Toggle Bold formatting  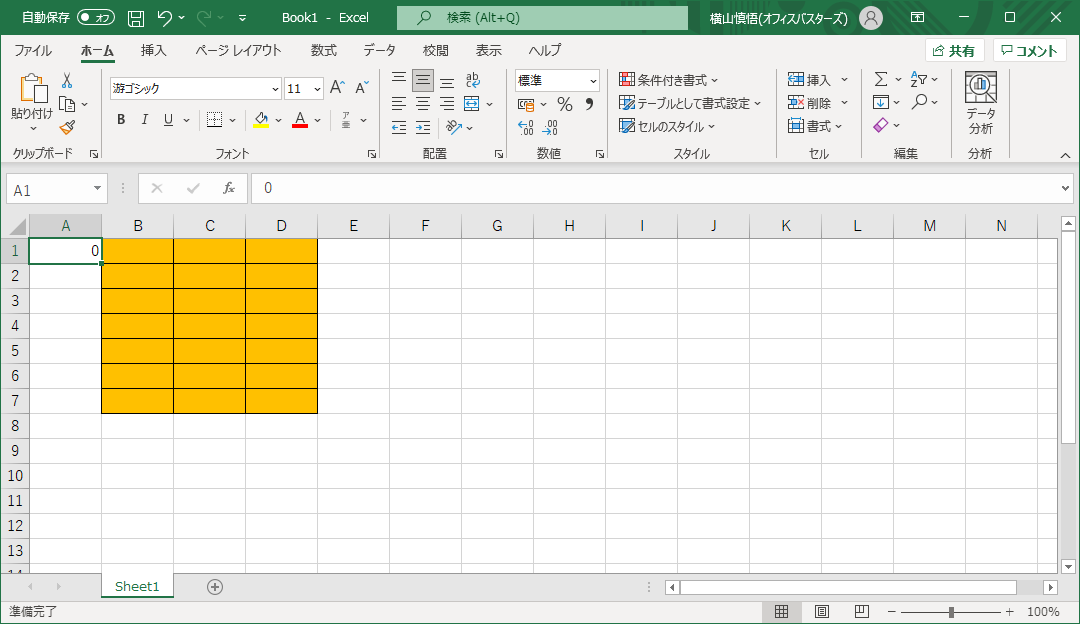click(121, 120)
